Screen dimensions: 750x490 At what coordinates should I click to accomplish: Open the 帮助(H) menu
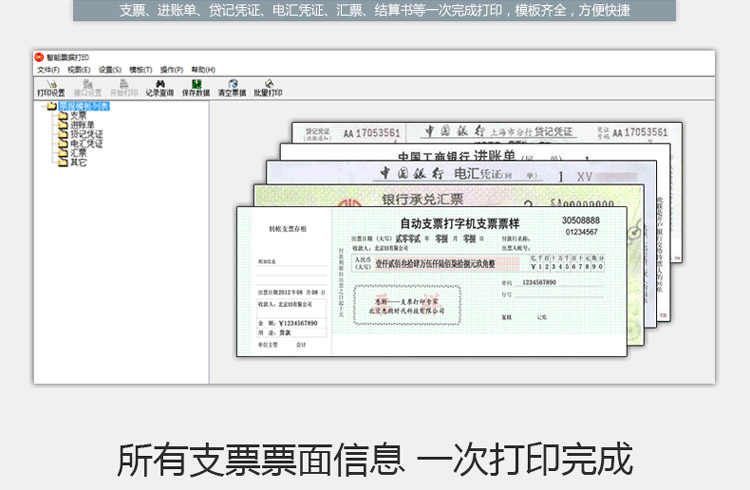coord(203,70)
